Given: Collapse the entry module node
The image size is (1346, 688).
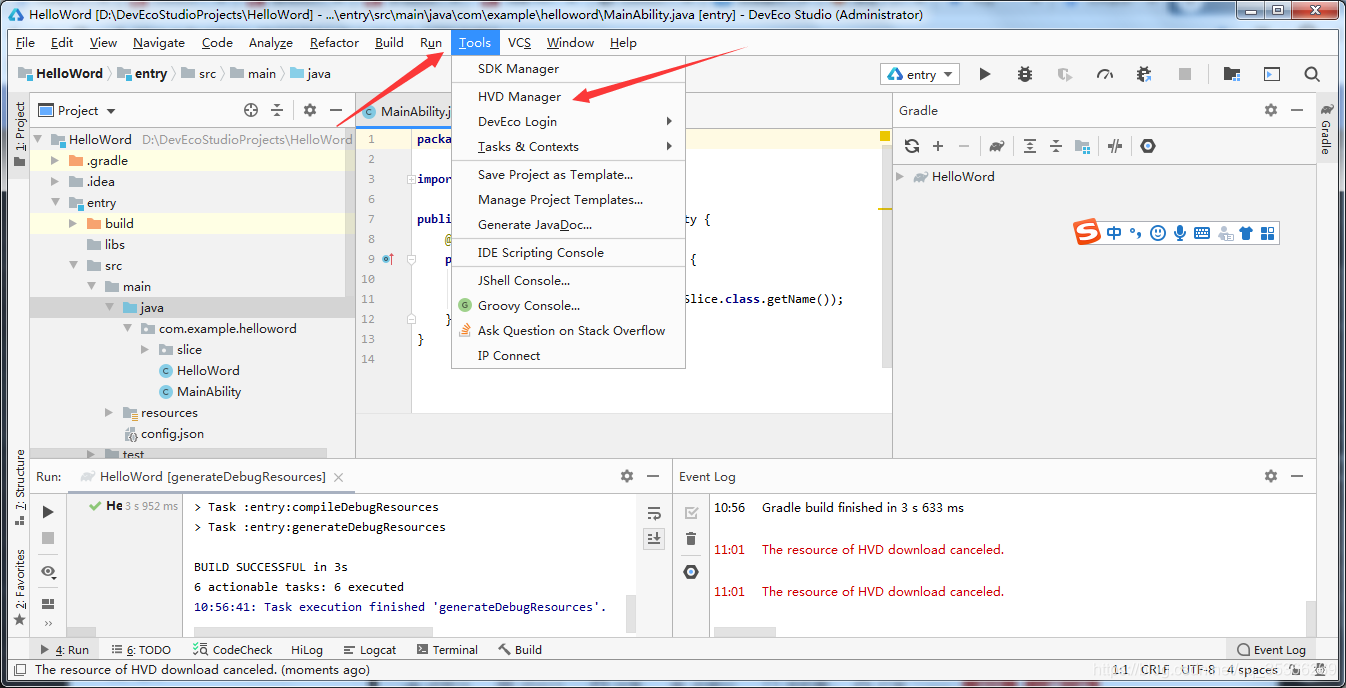Looking at the screenshot, I should click(x=55, y=202).
